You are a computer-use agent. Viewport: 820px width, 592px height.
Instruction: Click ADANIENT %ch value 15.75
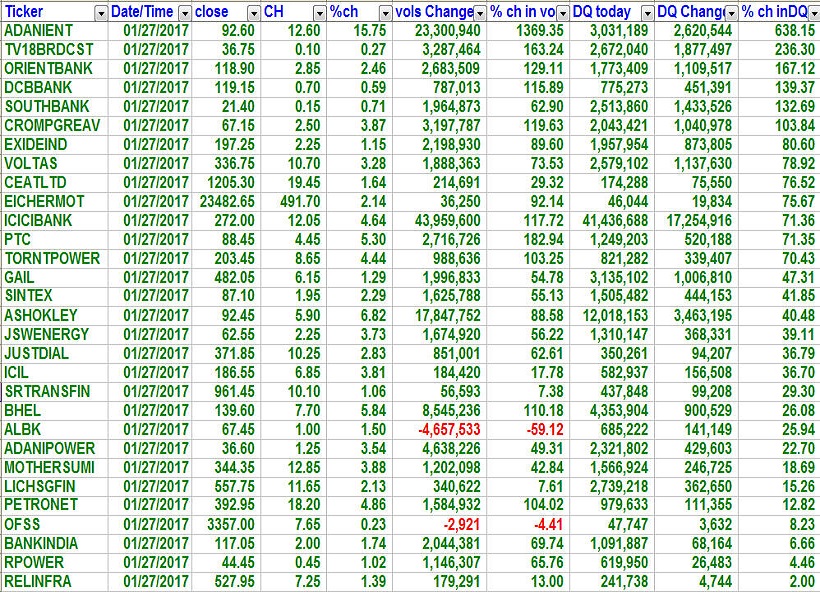[370, 30]
